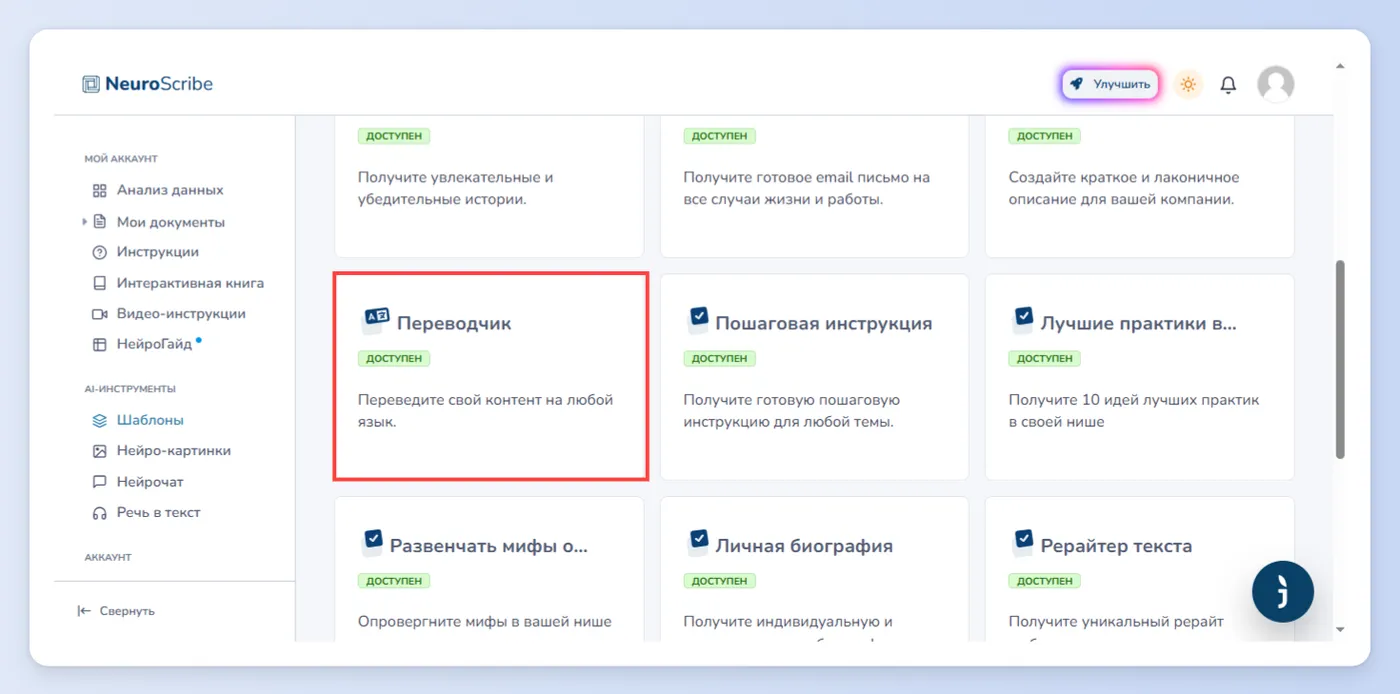Click the NeuroScribe logo icon
This screenshot has width=1400, height=694.
tap(91, 84)
